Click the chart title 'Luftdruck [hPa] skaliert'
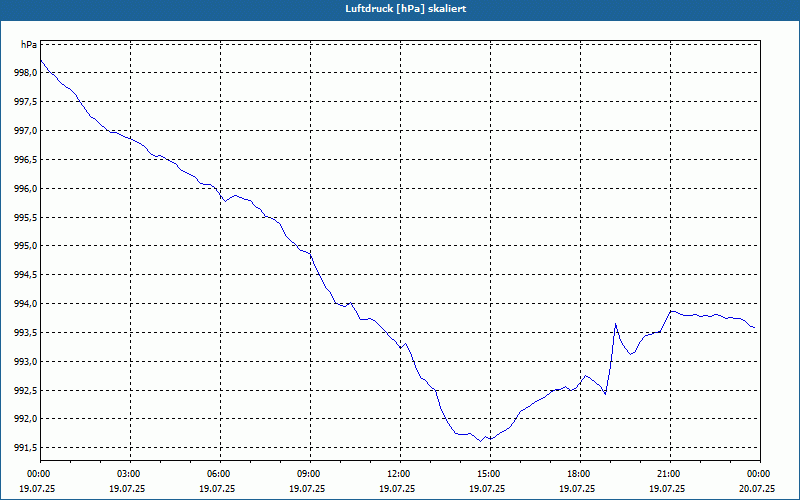 click(x=406, y=9)
